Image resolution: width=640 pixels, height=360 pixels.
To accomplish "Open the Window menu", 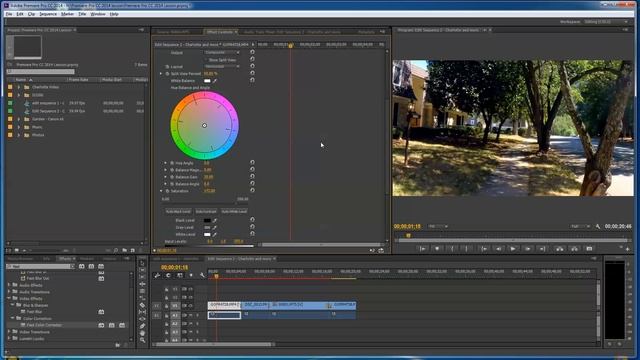I will (x=98, y=14).
